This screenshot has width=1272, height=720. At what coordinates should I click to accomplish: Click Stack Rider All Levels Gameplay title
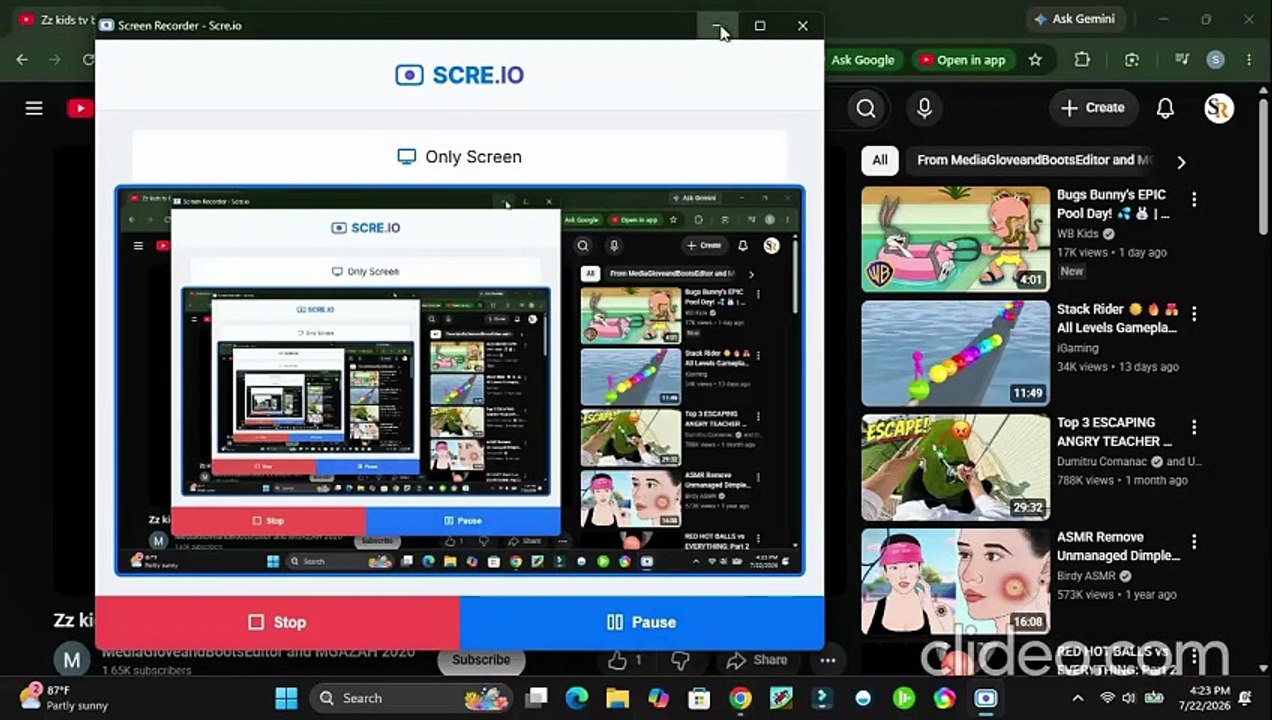pos(1117,318)
